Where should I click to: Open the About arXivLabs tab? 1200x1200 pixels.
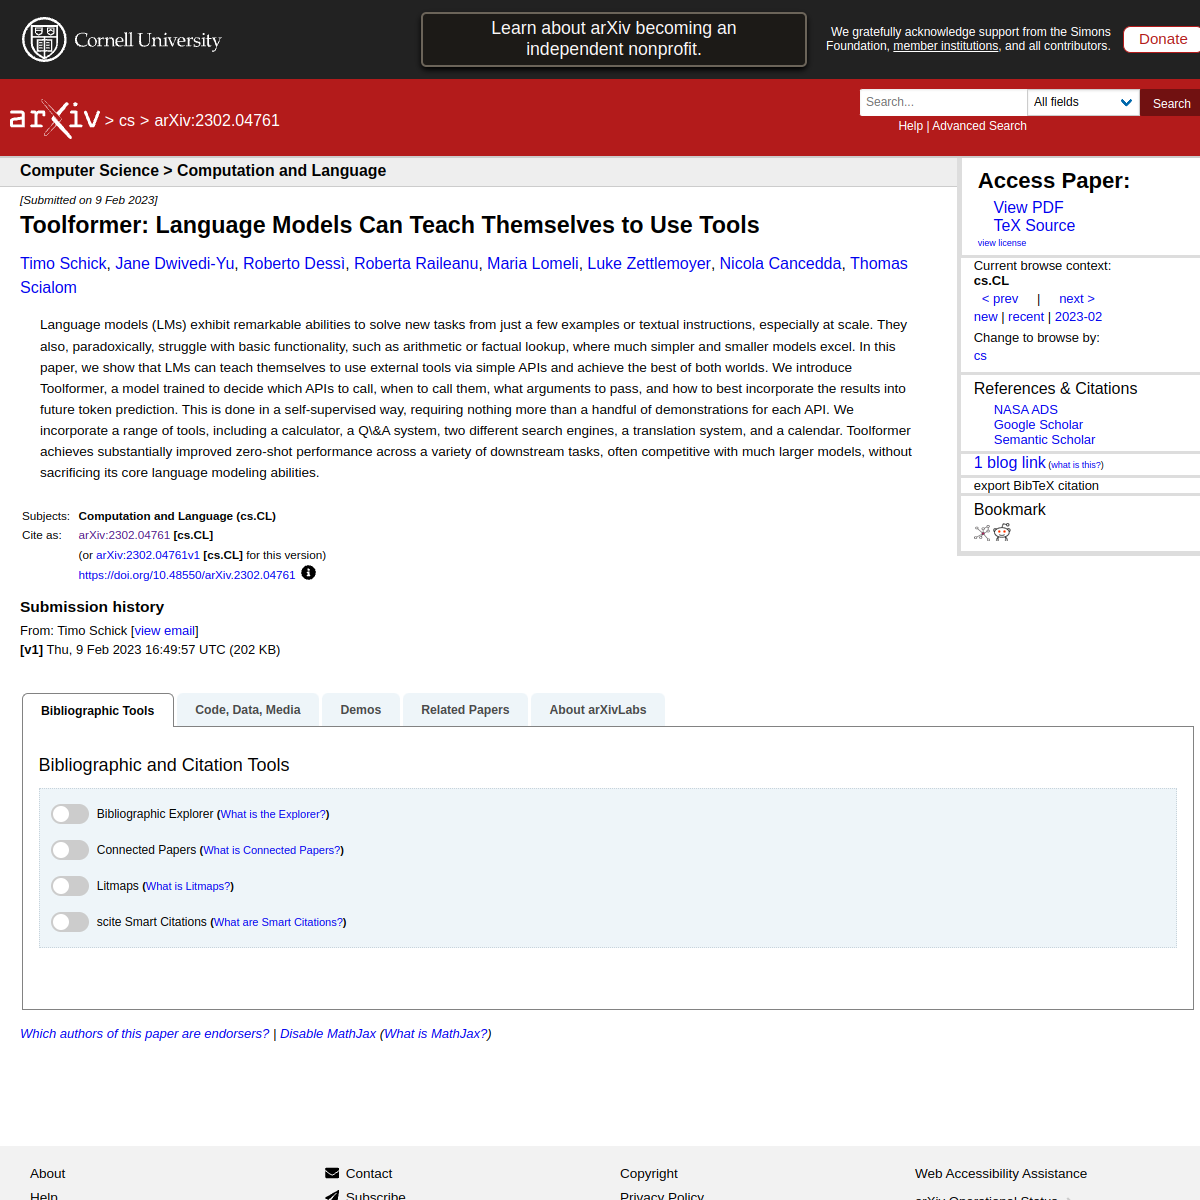[x=598, y=710]
